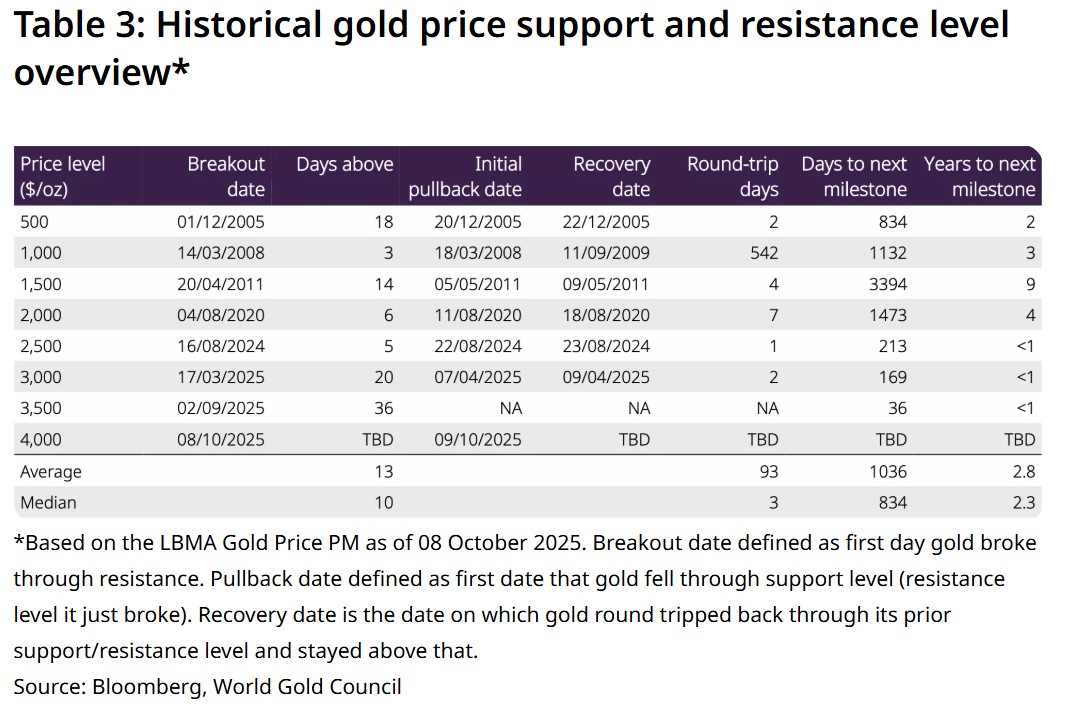
Task: Select the 'Average' row label
Action: [51, 471]
